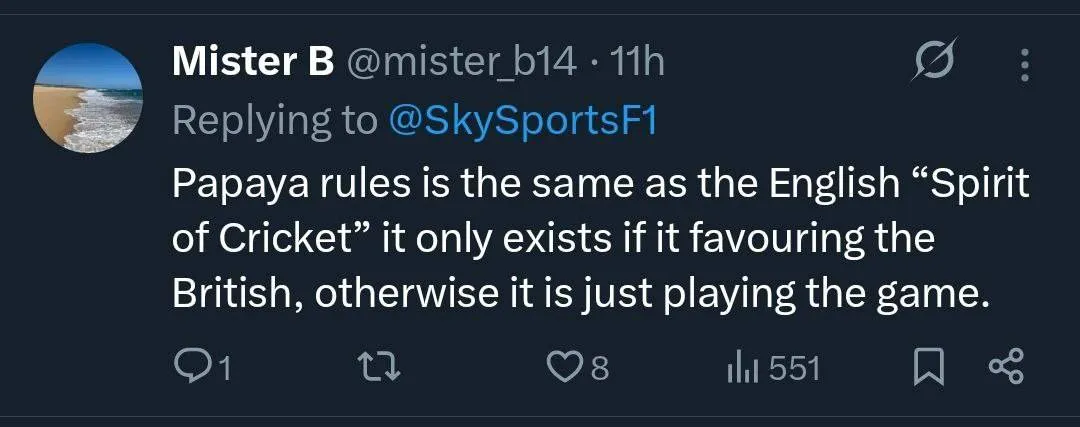1080x427 pixels.
Task: Open the @mister_b14 handle link
Action: [x=461, y=63]
